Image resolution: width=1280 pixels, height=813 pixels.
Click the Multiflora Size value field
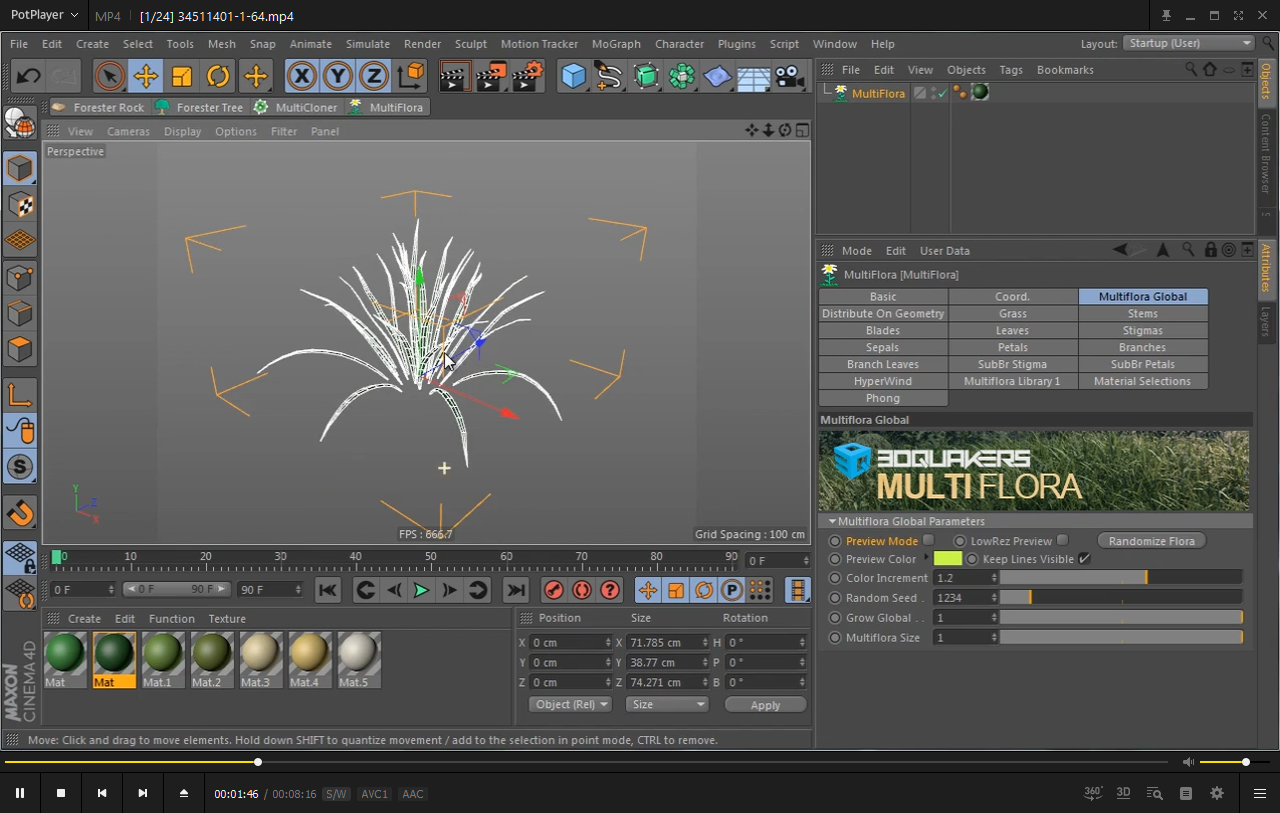coord(961,637)
